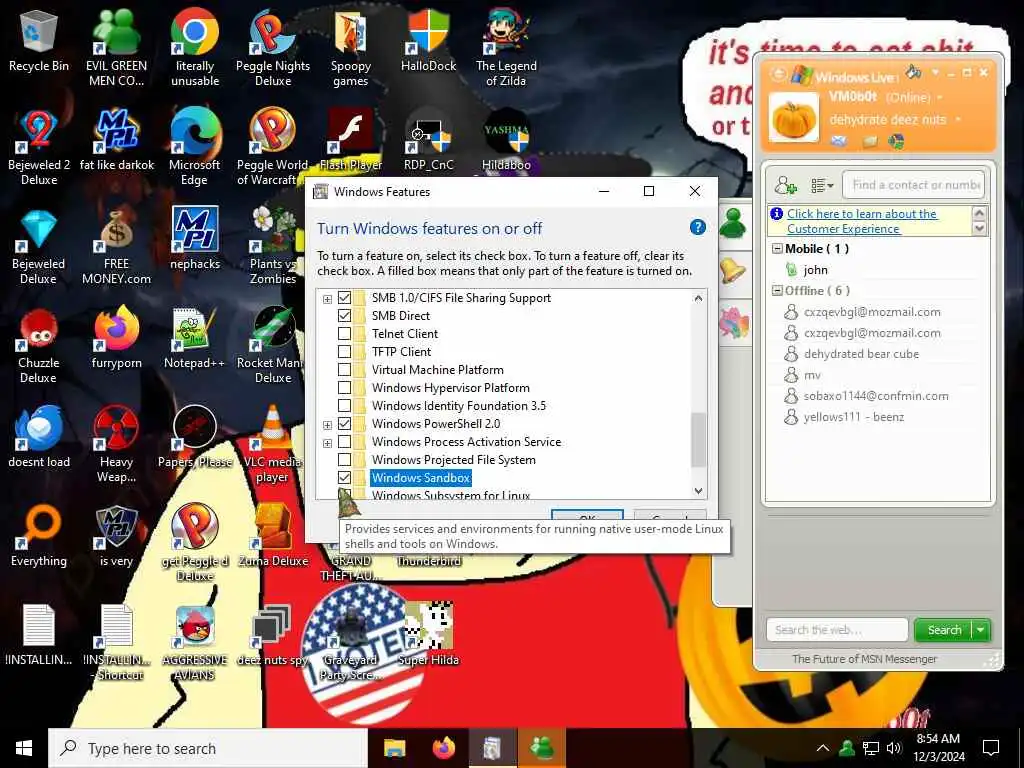The image size is (1024, 768).
Task: Open the Spoopy games folder icon
Action: tap(351, 47)
